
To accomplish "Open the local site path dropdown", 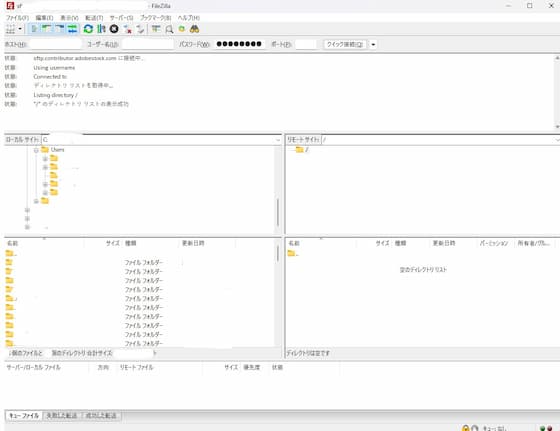I will (x=278, y=140).
